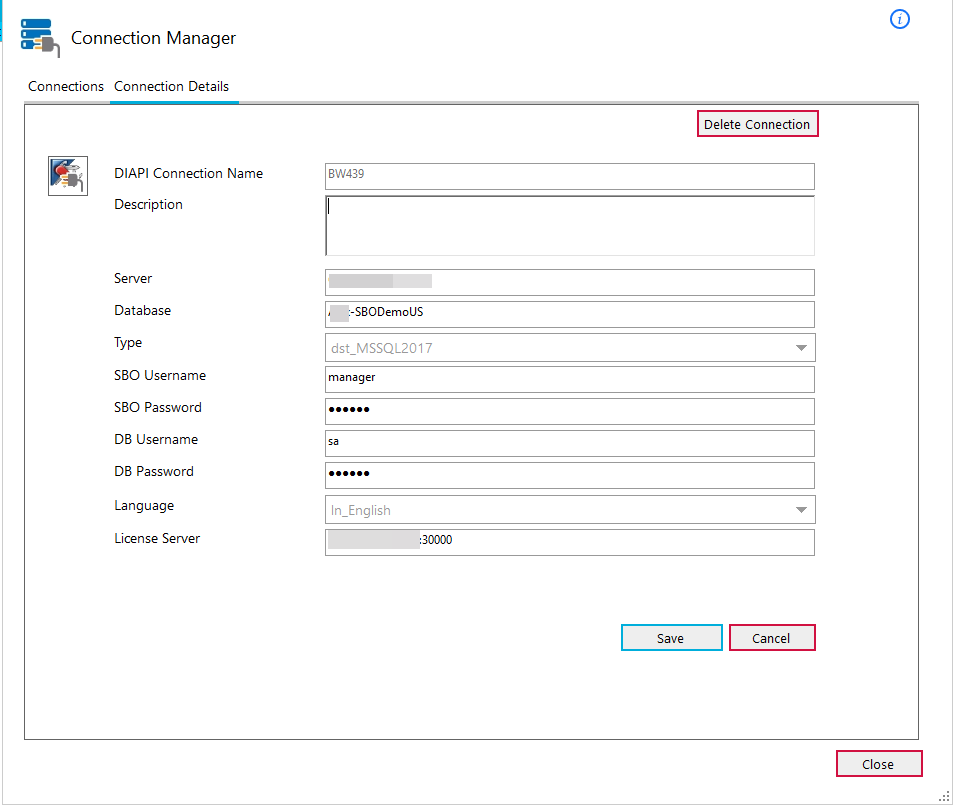
Task: Click the Close button
Action: 879,764
